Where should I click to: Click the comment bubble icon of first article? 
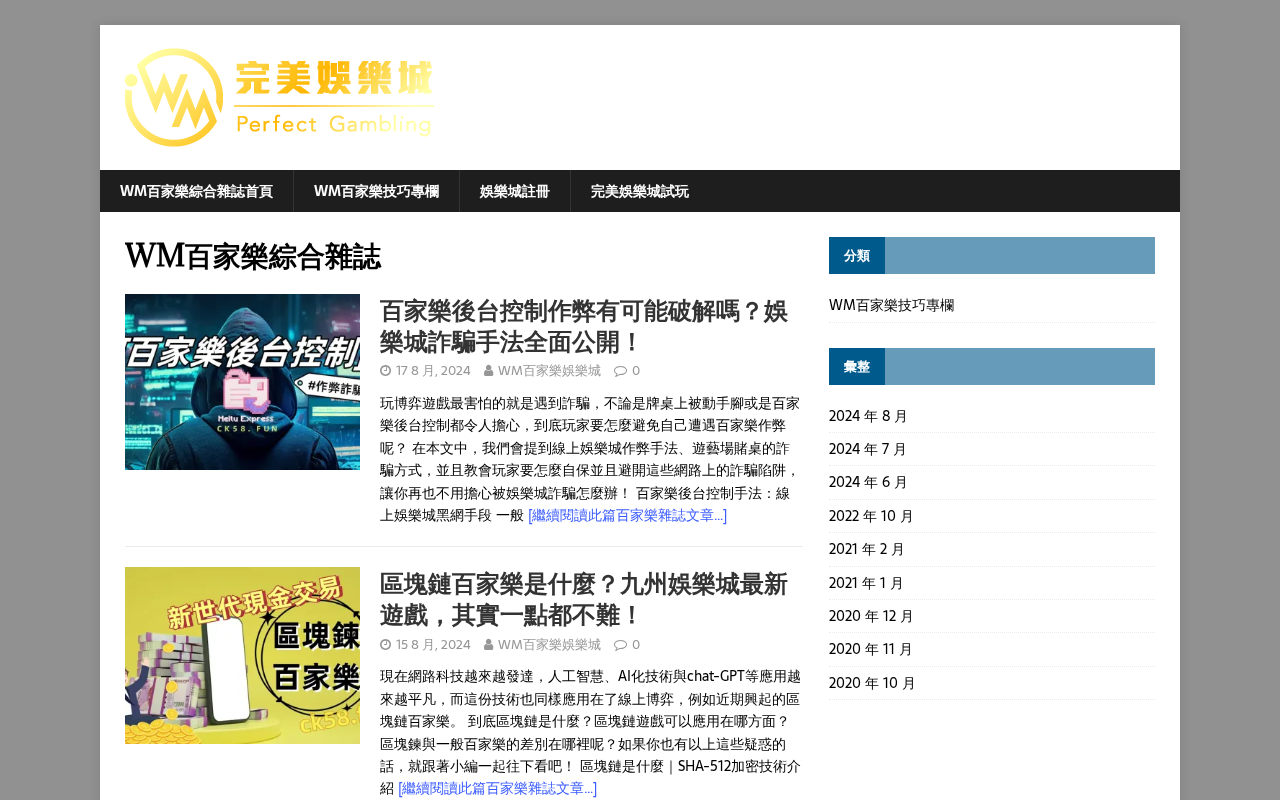point(620,371)
